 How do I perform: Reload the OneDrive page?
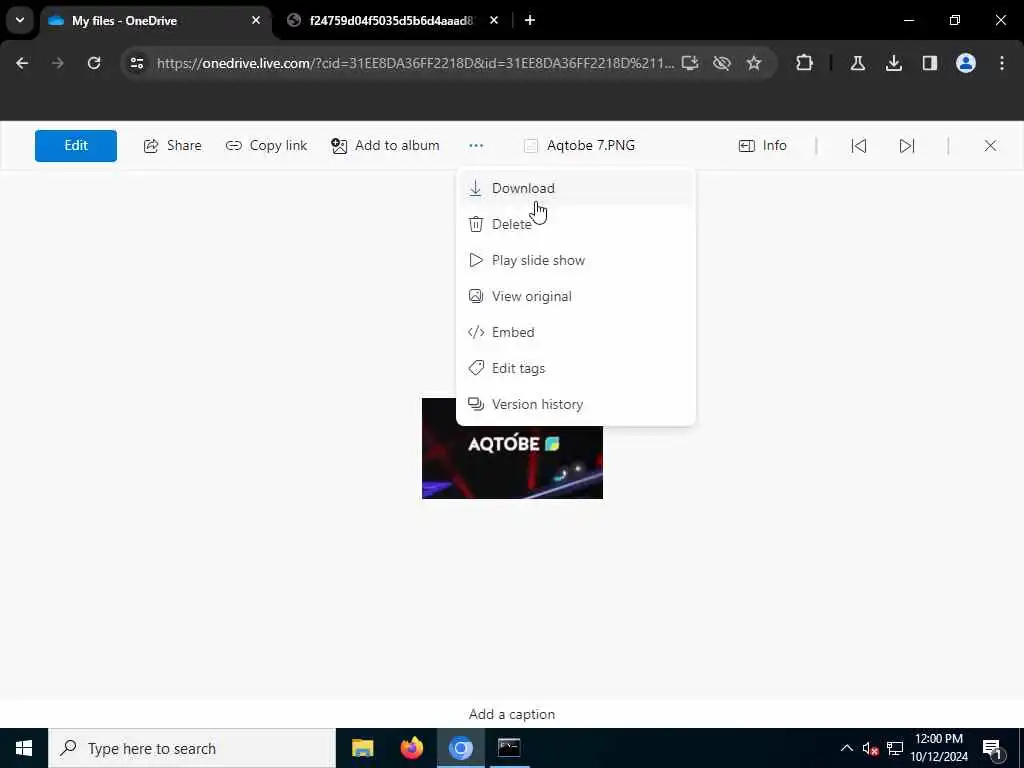94,63
